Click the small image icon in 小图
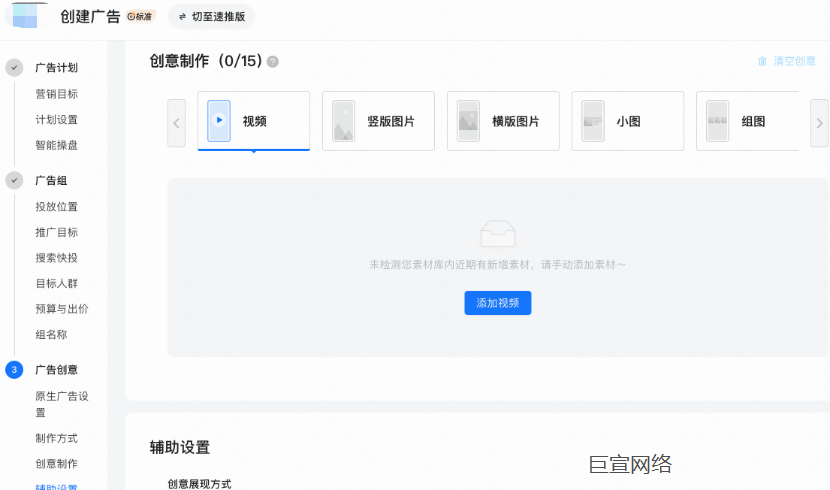Screen dimensions: 830x490 (593, 121)
